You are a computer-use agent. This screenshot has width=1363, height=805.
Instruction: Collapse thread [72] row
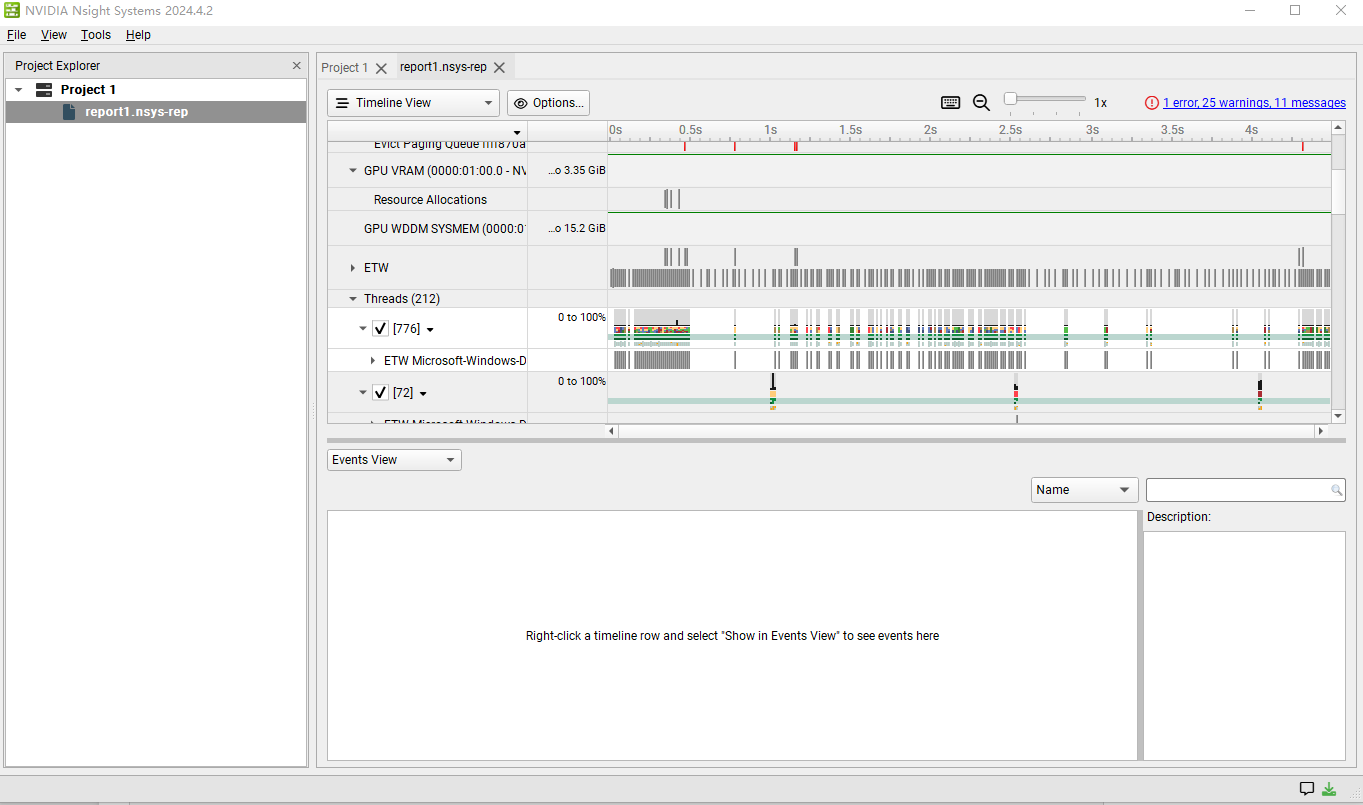pos(363,393)
